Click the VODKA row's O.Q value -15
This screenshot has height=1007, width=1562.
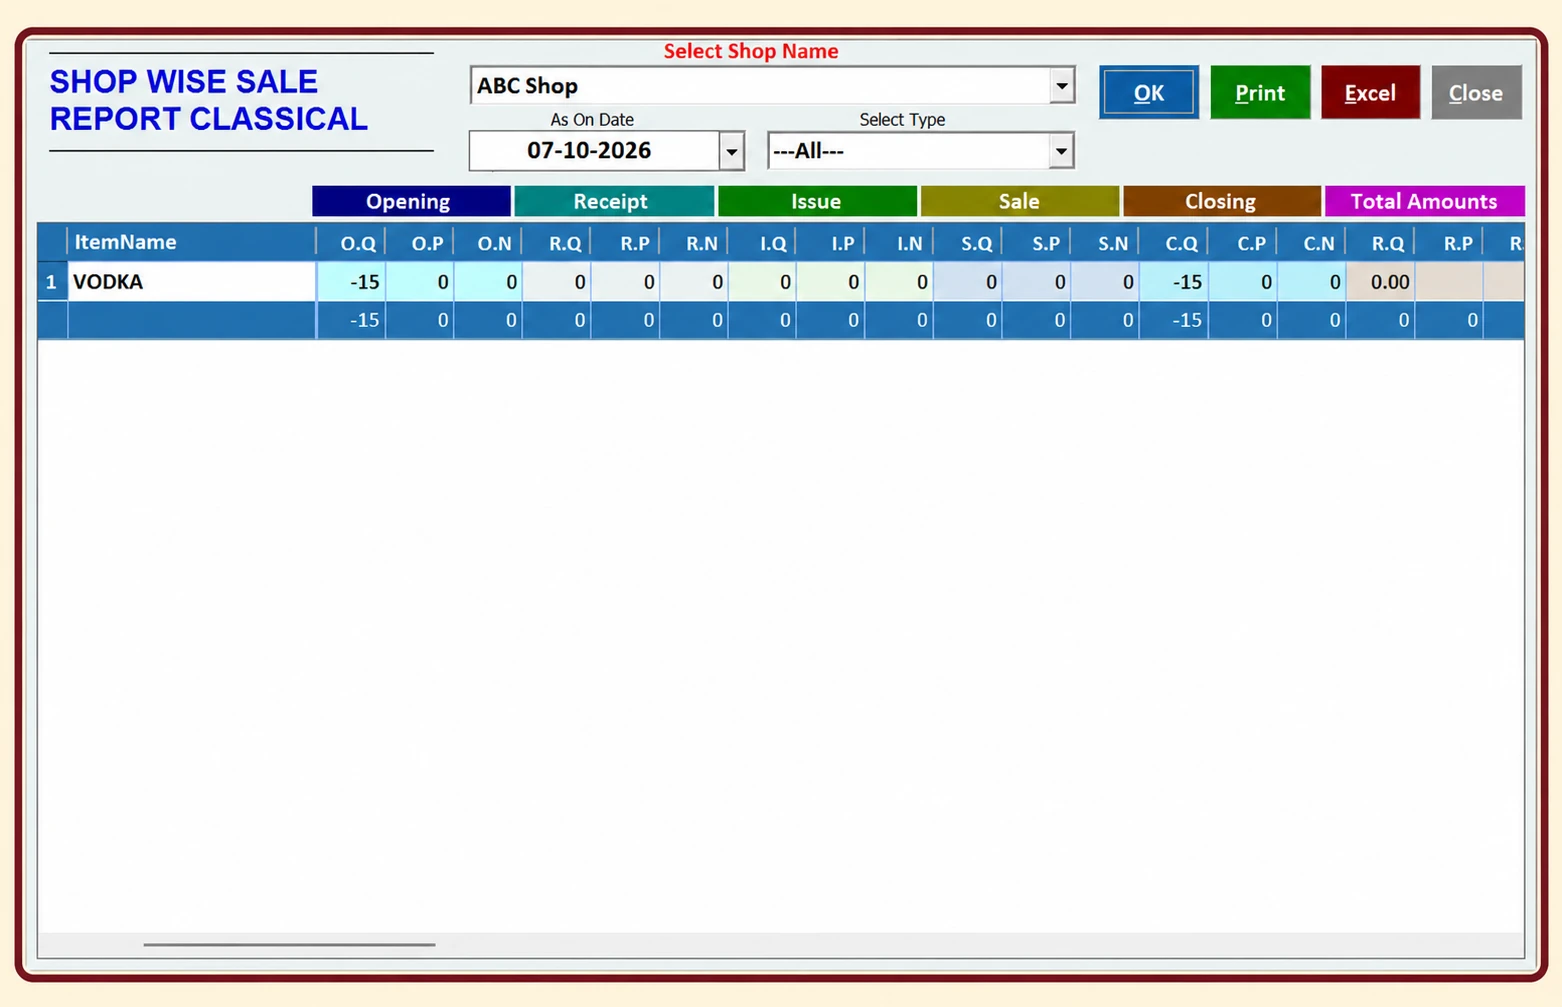(351, 282)
